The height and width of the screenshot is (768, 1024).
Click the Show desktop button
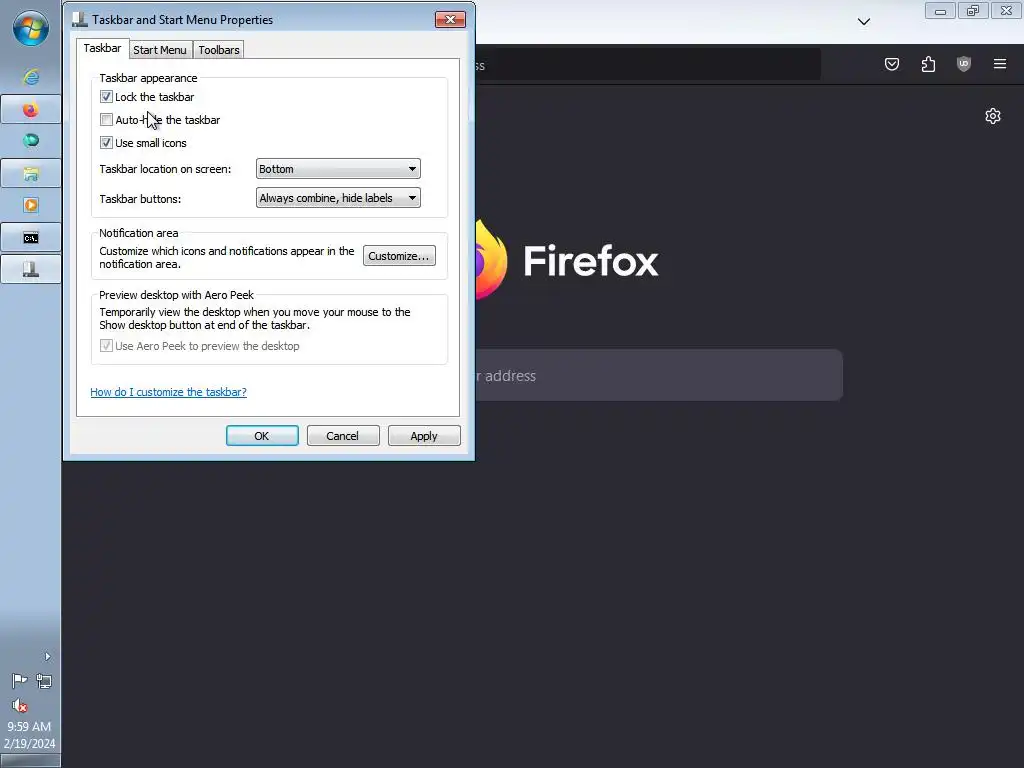point(31,761)
